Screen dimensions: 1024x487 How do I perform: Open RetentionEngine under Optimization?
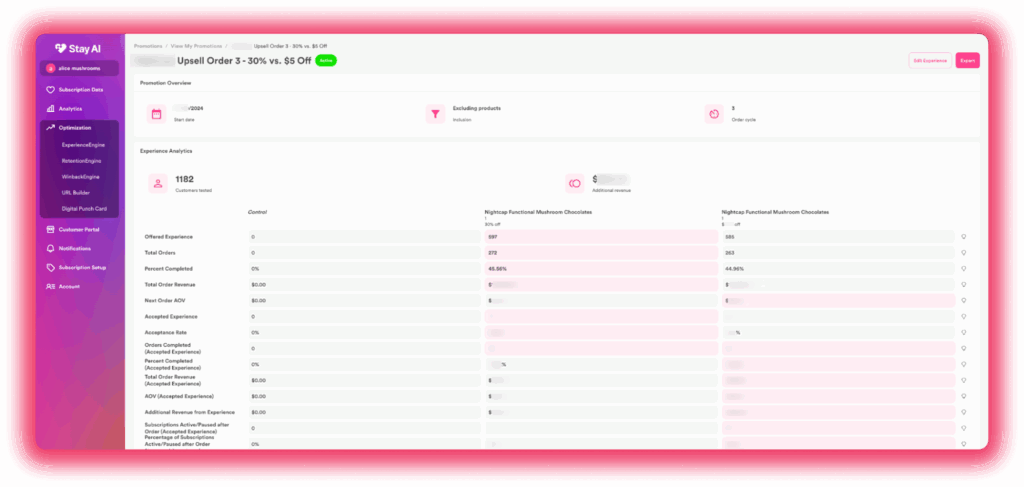click(82, 161)
